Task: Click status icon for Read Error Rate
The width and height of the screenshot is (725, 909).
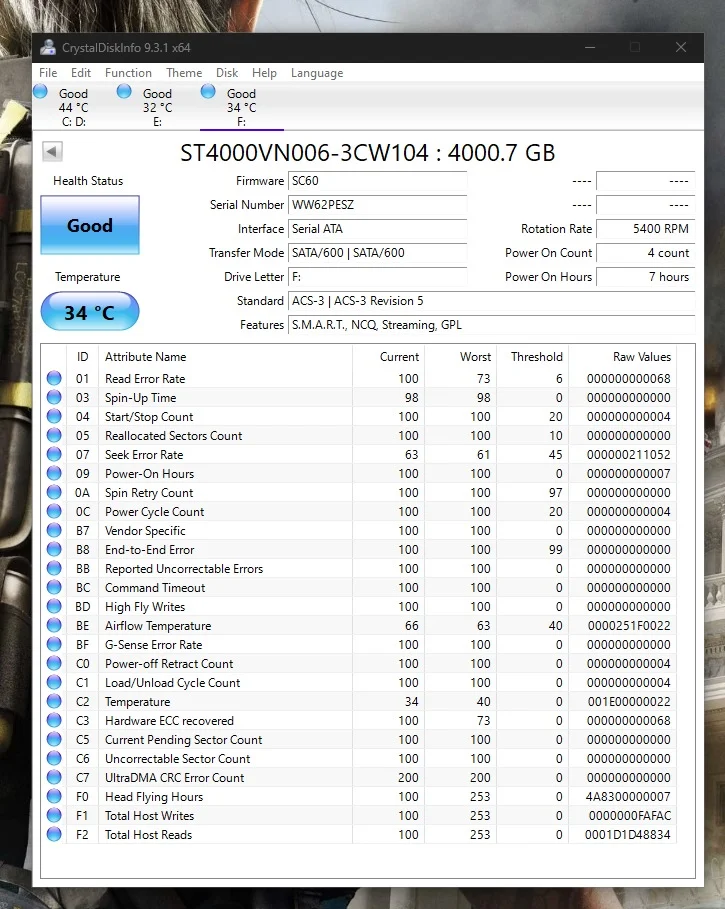Action: pyautogui.click(x=54, y=379)
